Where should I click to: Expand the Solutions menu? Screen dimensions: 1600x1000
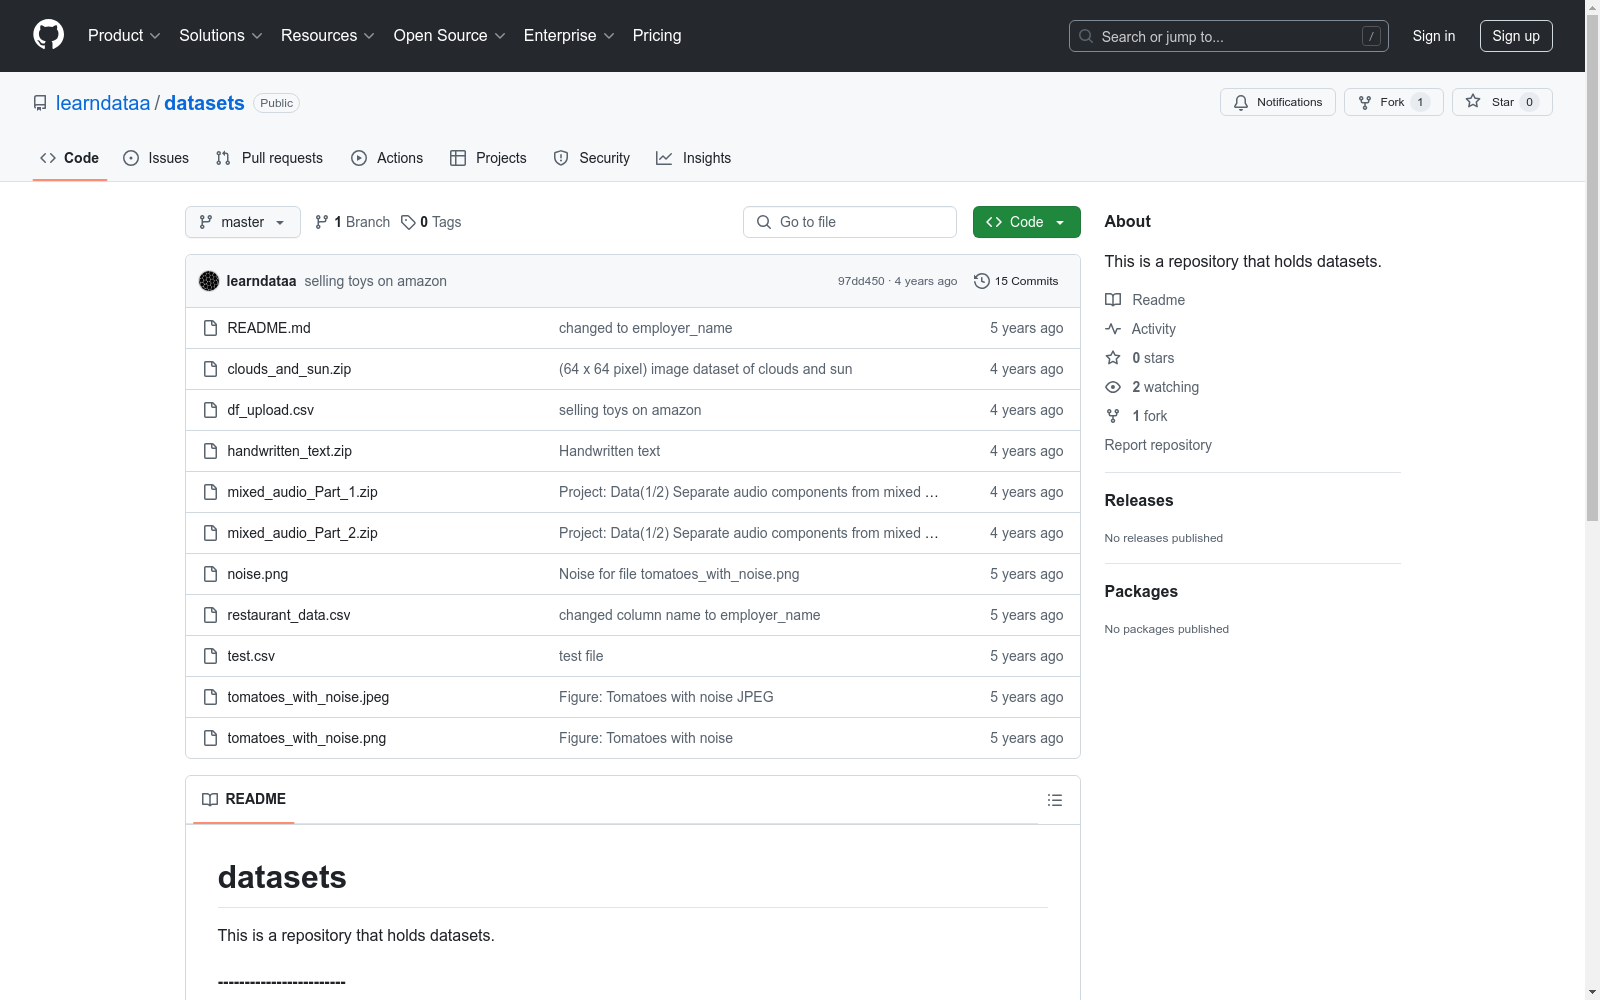click(221, 36)
